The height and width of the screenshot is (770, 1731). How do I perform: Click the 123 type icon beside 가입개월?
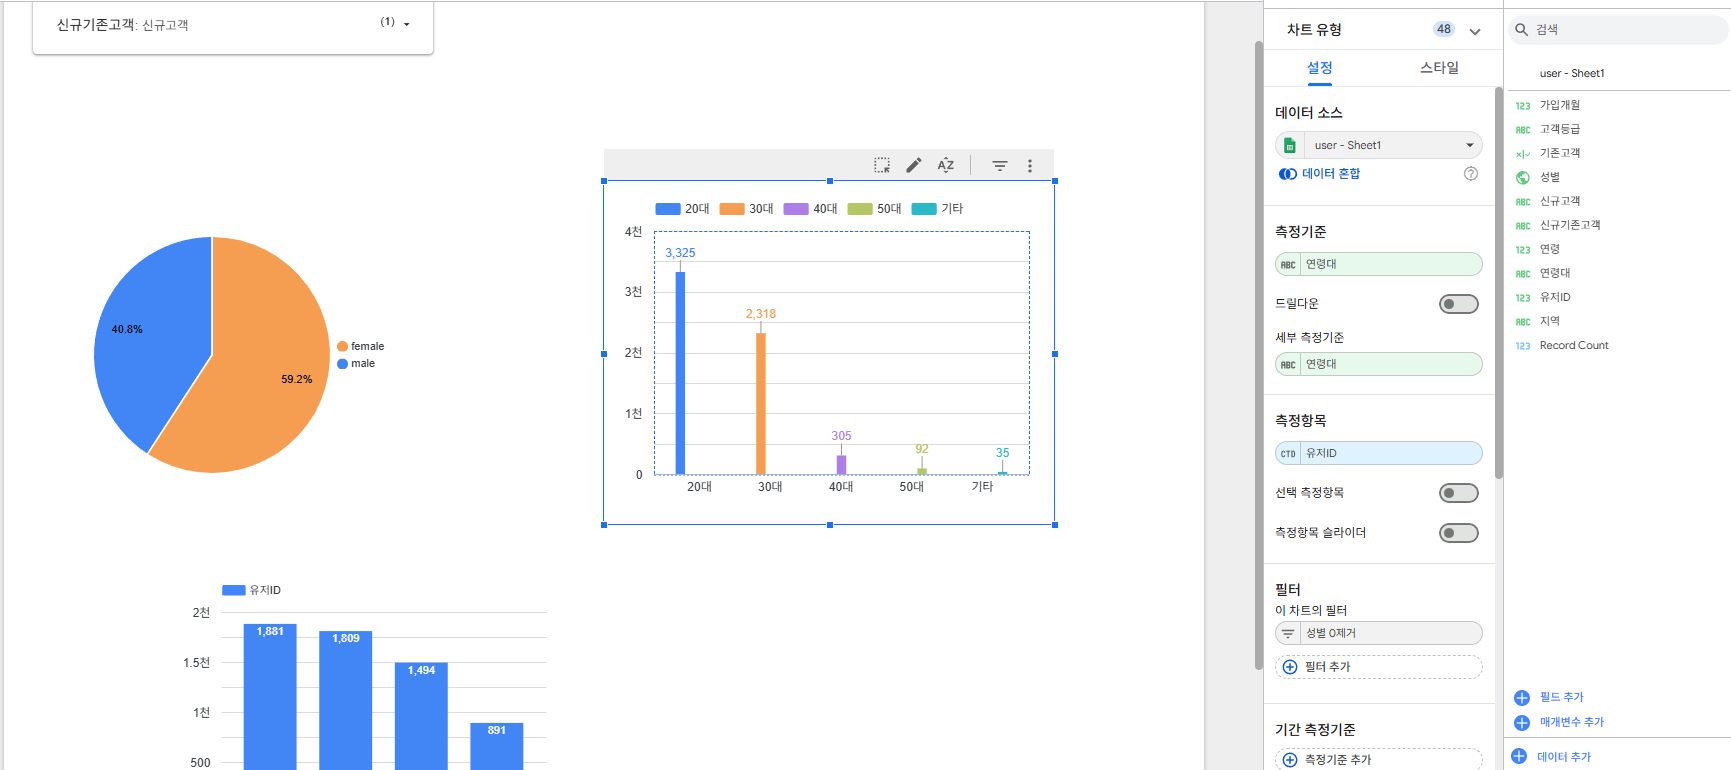click(1523, 106)
